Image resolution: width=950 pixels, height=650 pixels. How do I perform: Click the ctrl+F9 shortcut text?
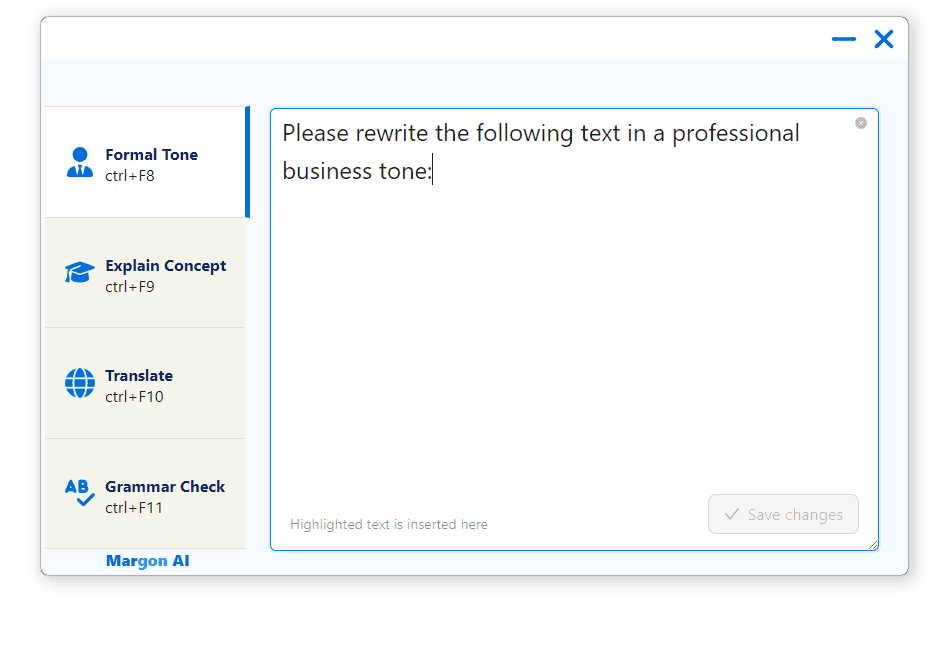click(x=130, y=287)
